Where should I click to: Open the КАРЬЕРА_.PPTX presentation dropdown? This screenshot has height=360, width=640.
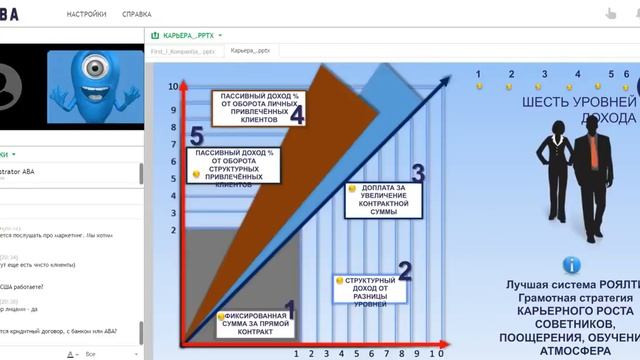tap(220, 36)
